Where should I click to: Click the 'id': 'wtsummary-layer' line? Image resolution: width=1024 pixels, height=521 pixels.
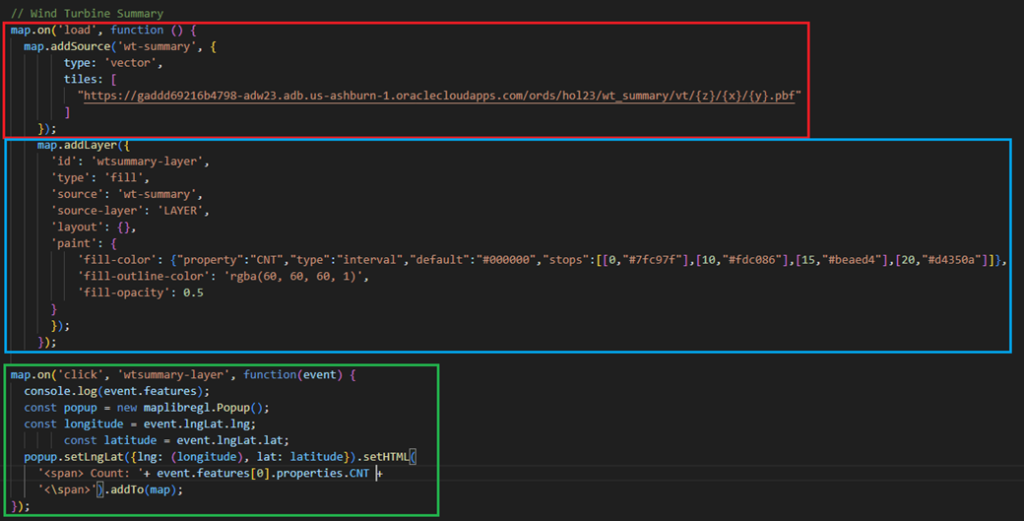point(130,161)
